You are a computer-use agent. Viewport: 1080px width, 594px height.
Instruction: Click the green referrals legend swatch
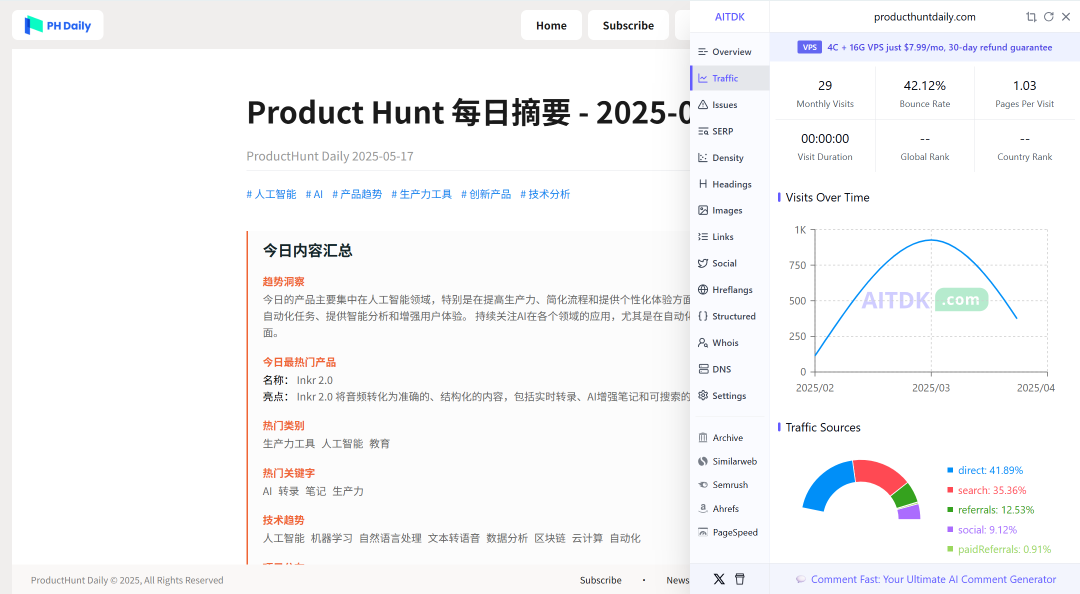click(x=951, y=510)
